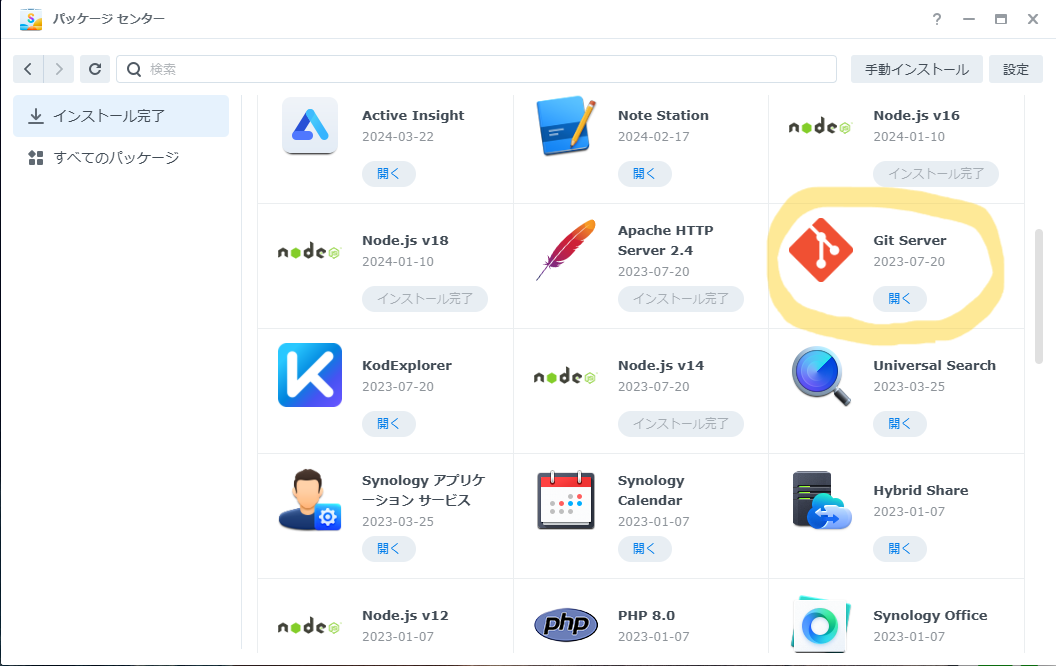Open Active Insight with its 開く button

pyautogui.click(x=389, y=174)
